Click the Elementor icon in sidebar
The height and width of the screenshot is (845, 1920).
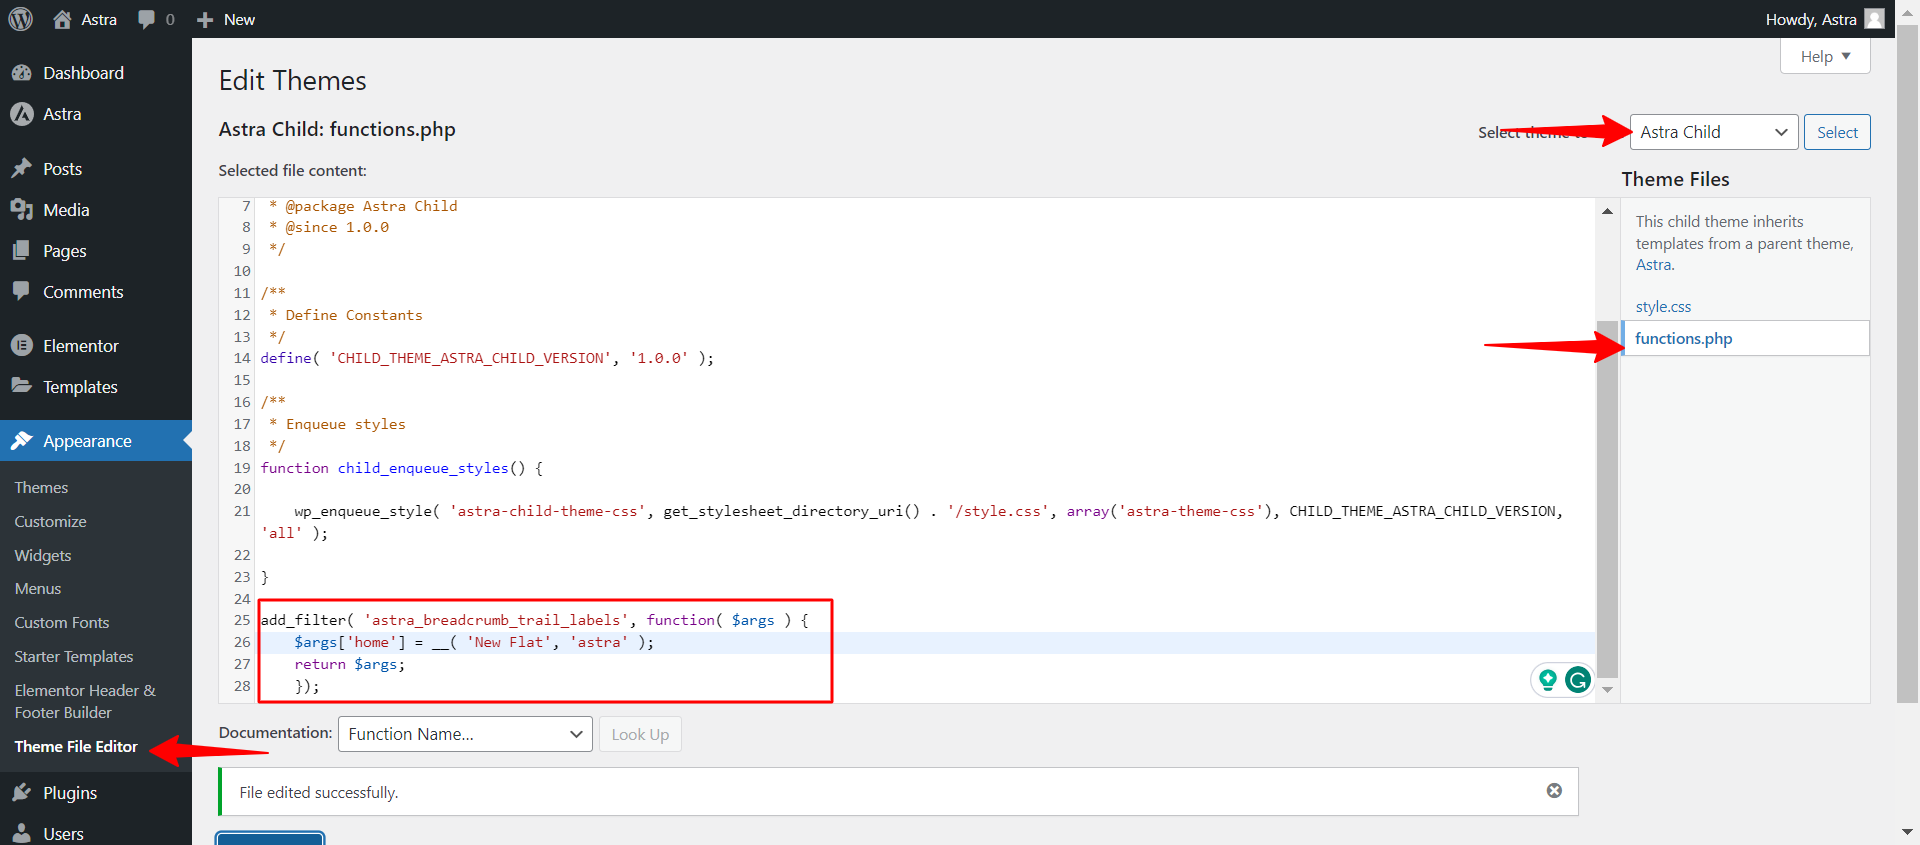22,345
